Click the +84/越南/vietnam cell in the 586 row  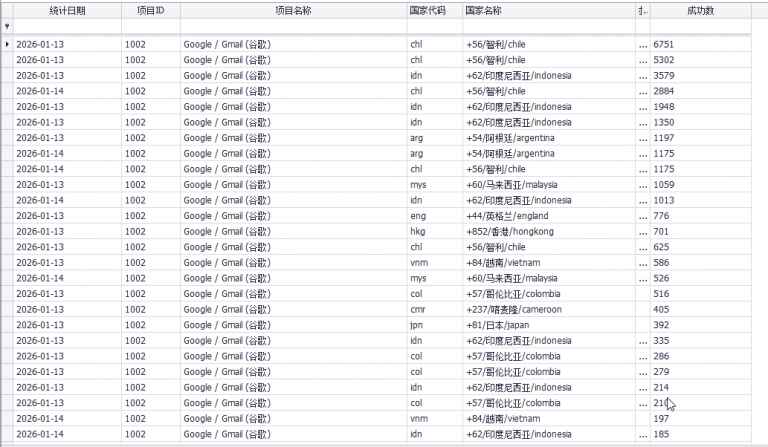point(549,263)
